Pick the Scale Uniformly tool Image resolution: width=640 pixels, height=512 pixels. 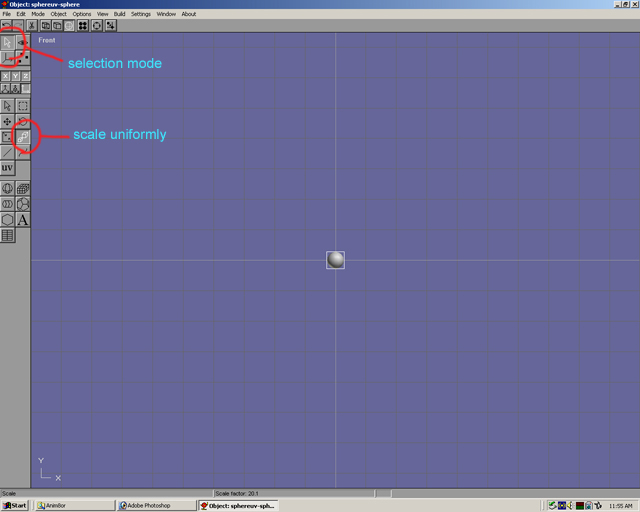tap(22, 137)
